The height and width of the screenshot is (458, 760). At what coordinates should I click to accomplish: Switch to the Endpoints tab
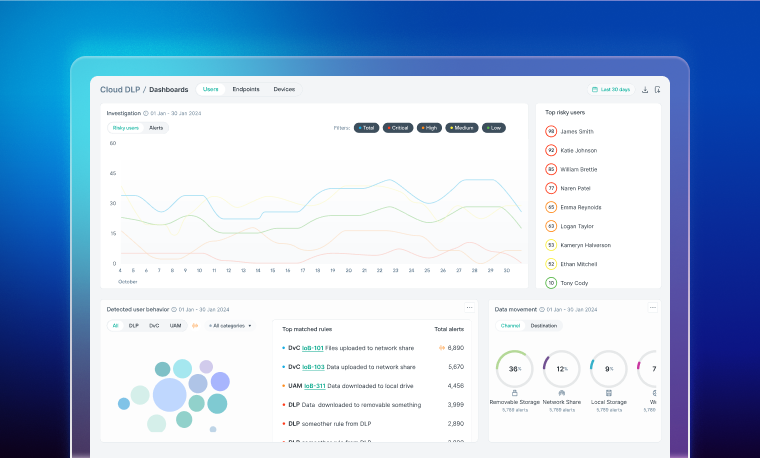pyautogui.click(x=246, y=89)
